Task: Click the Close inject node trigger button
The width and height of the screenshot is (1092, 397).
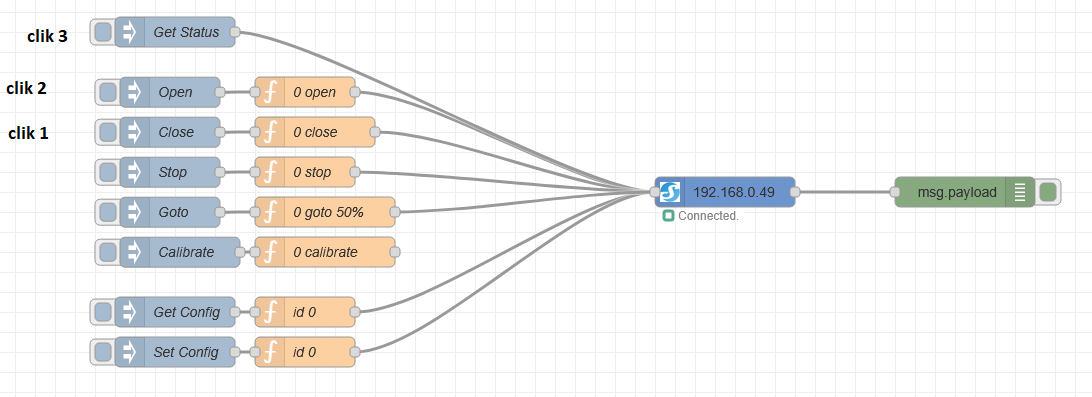Action: pyautogui.click(x=108, y=132)
